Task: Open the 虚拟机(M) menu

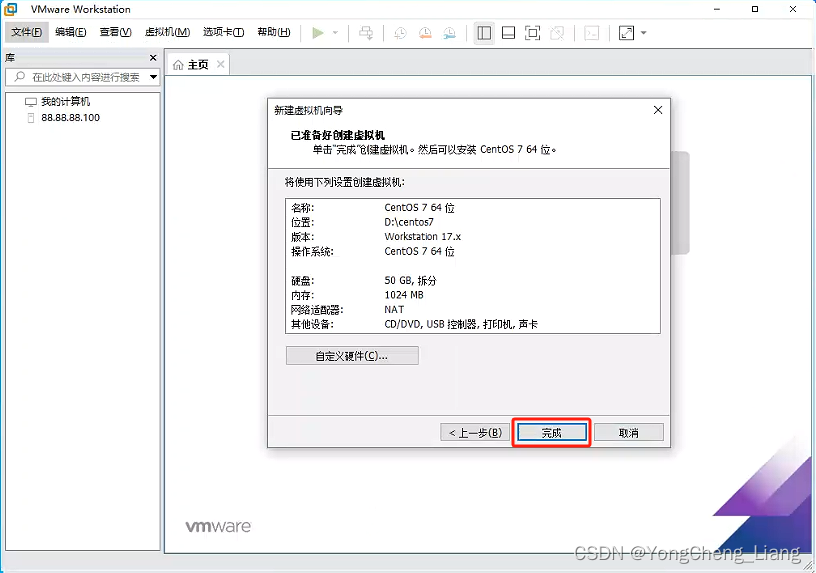Action: pyautogui.click(x=168, y=32)
